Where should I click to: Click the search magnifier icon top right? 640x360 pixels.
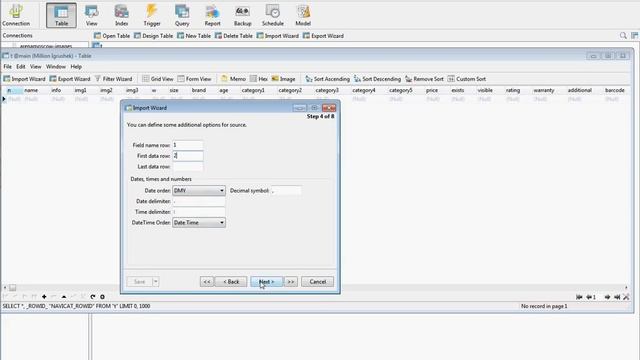point(623,36)
